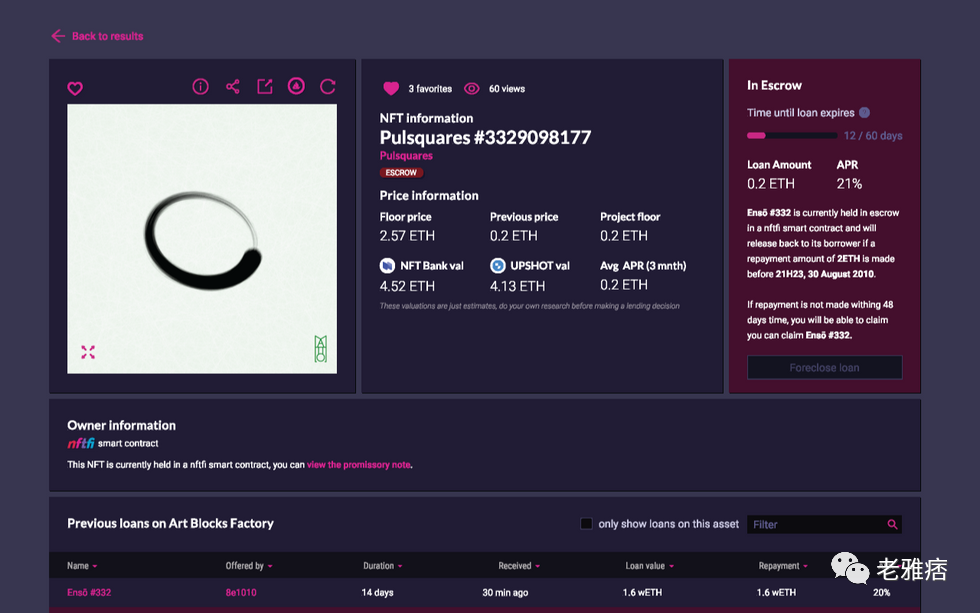Click the ESCROW status badge
This screenshot has height=613, width=980.
(401, 172)
